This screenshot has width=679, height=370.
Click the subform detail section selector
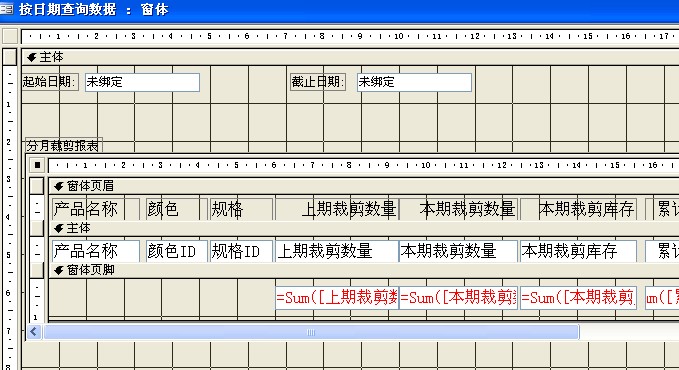[37, 228]
